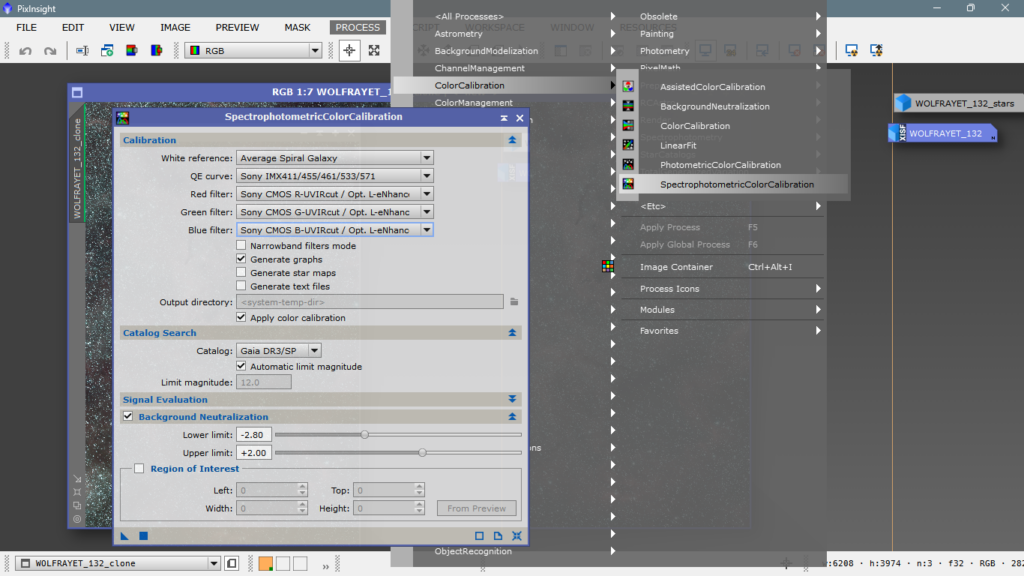This screenshot has width=1024, height=576.
Task: Click the Upper limit slider handle
Action: [423, 453]
